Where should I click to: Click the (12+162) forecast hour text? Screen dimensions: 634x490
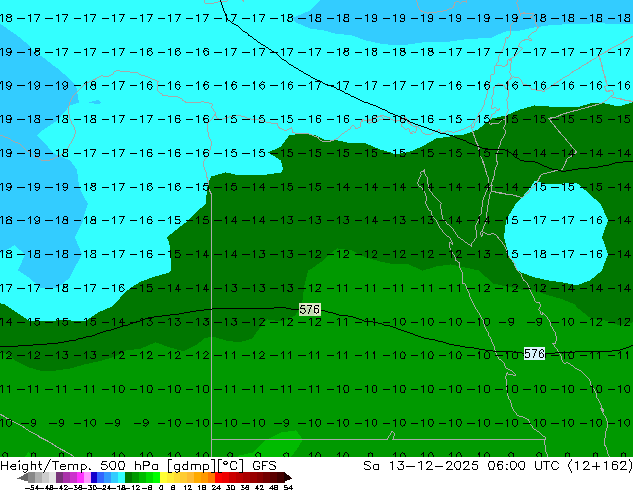(x=600, y=466)
